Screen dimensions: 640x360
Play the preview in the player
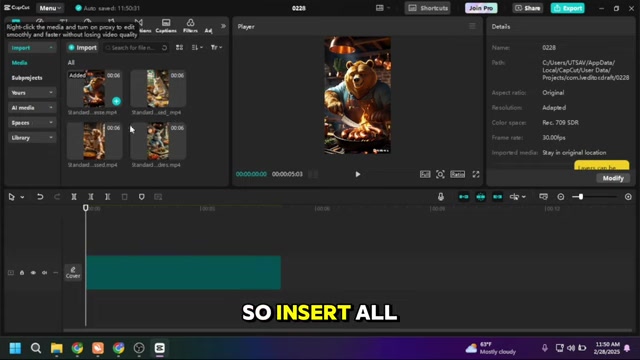(358, 174)
